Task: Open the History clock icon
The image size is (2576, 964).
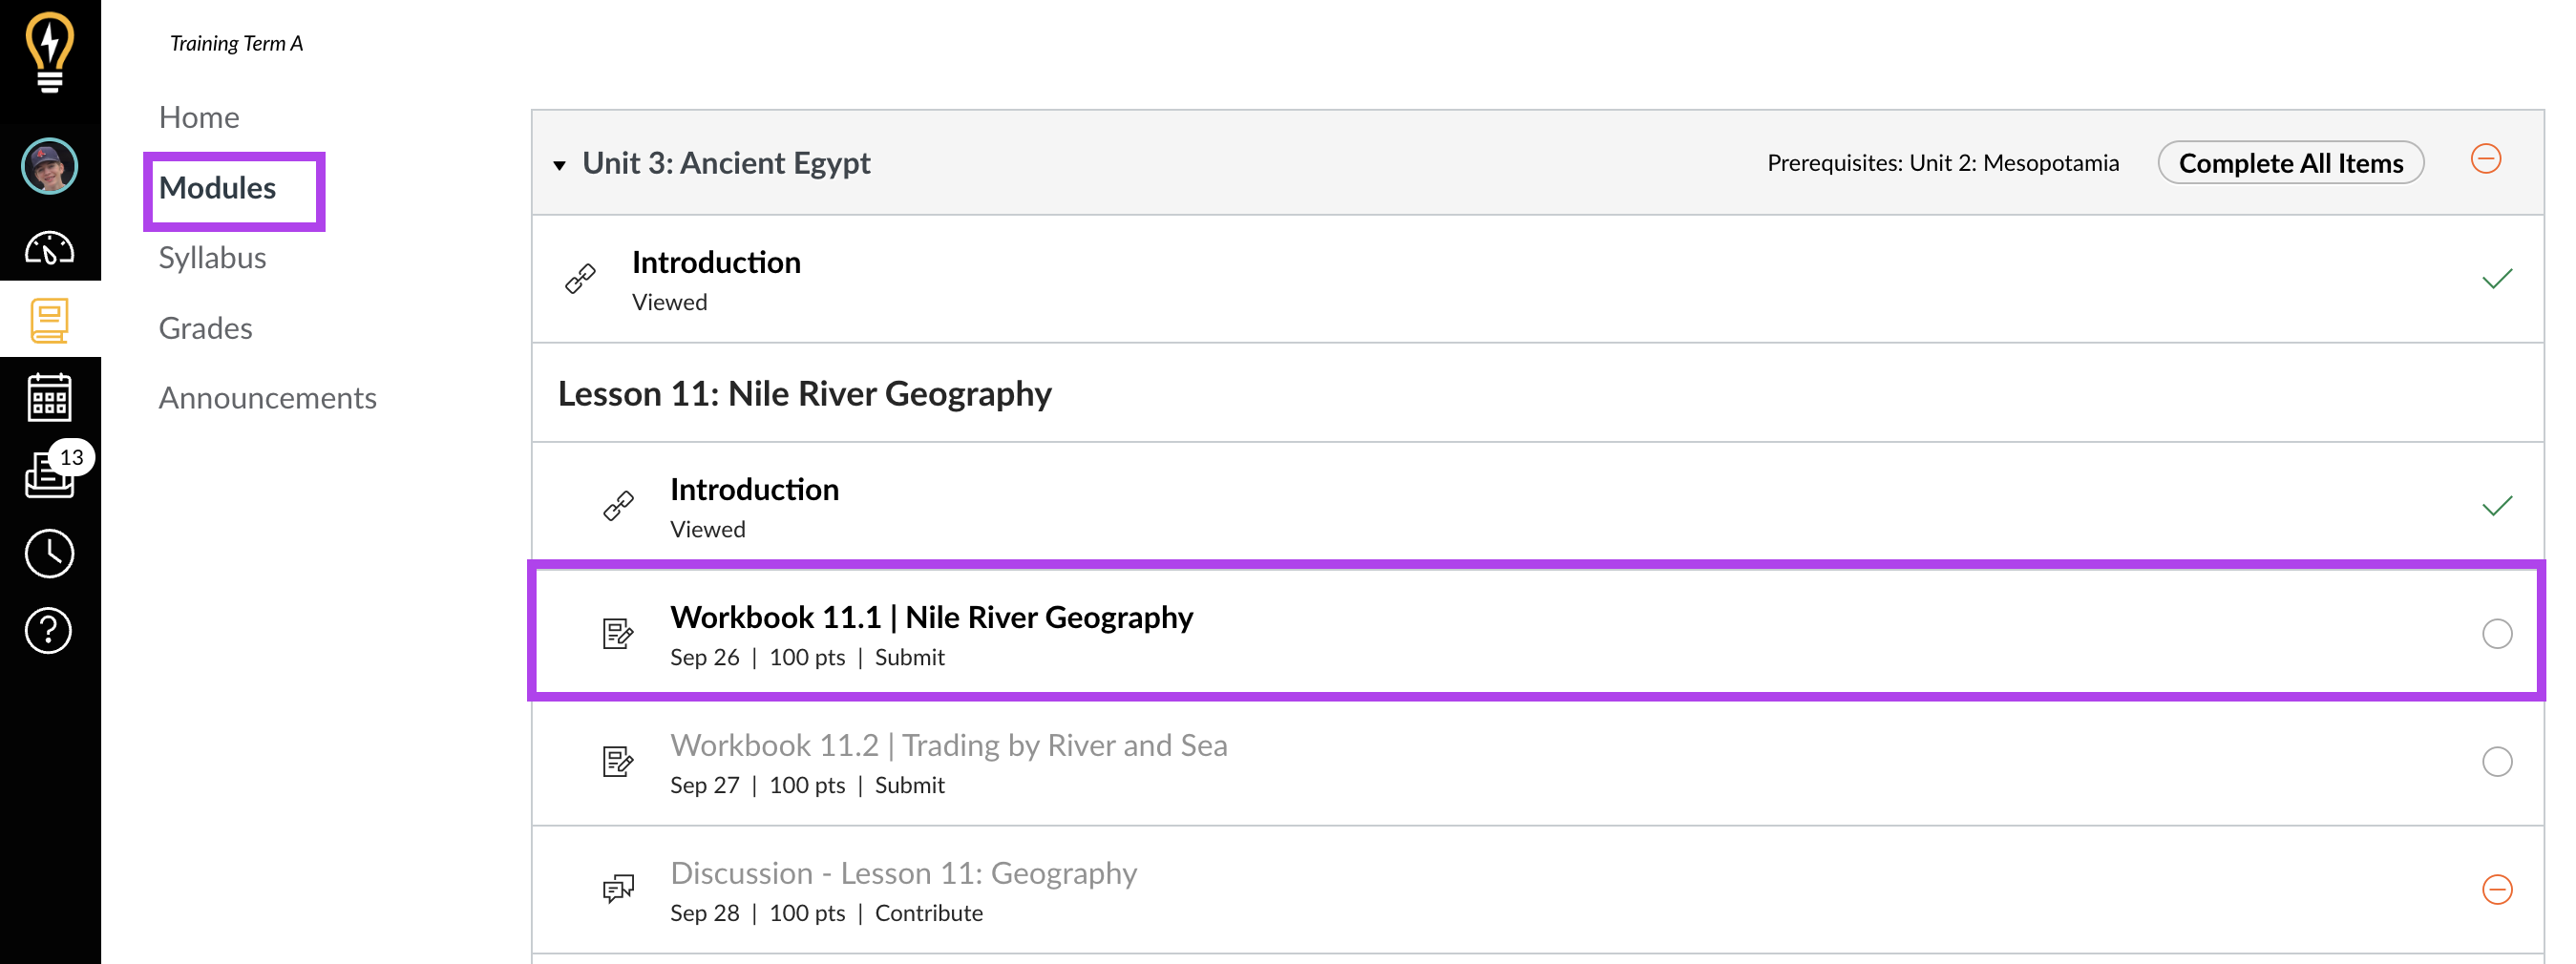Action: pos(49,553)
